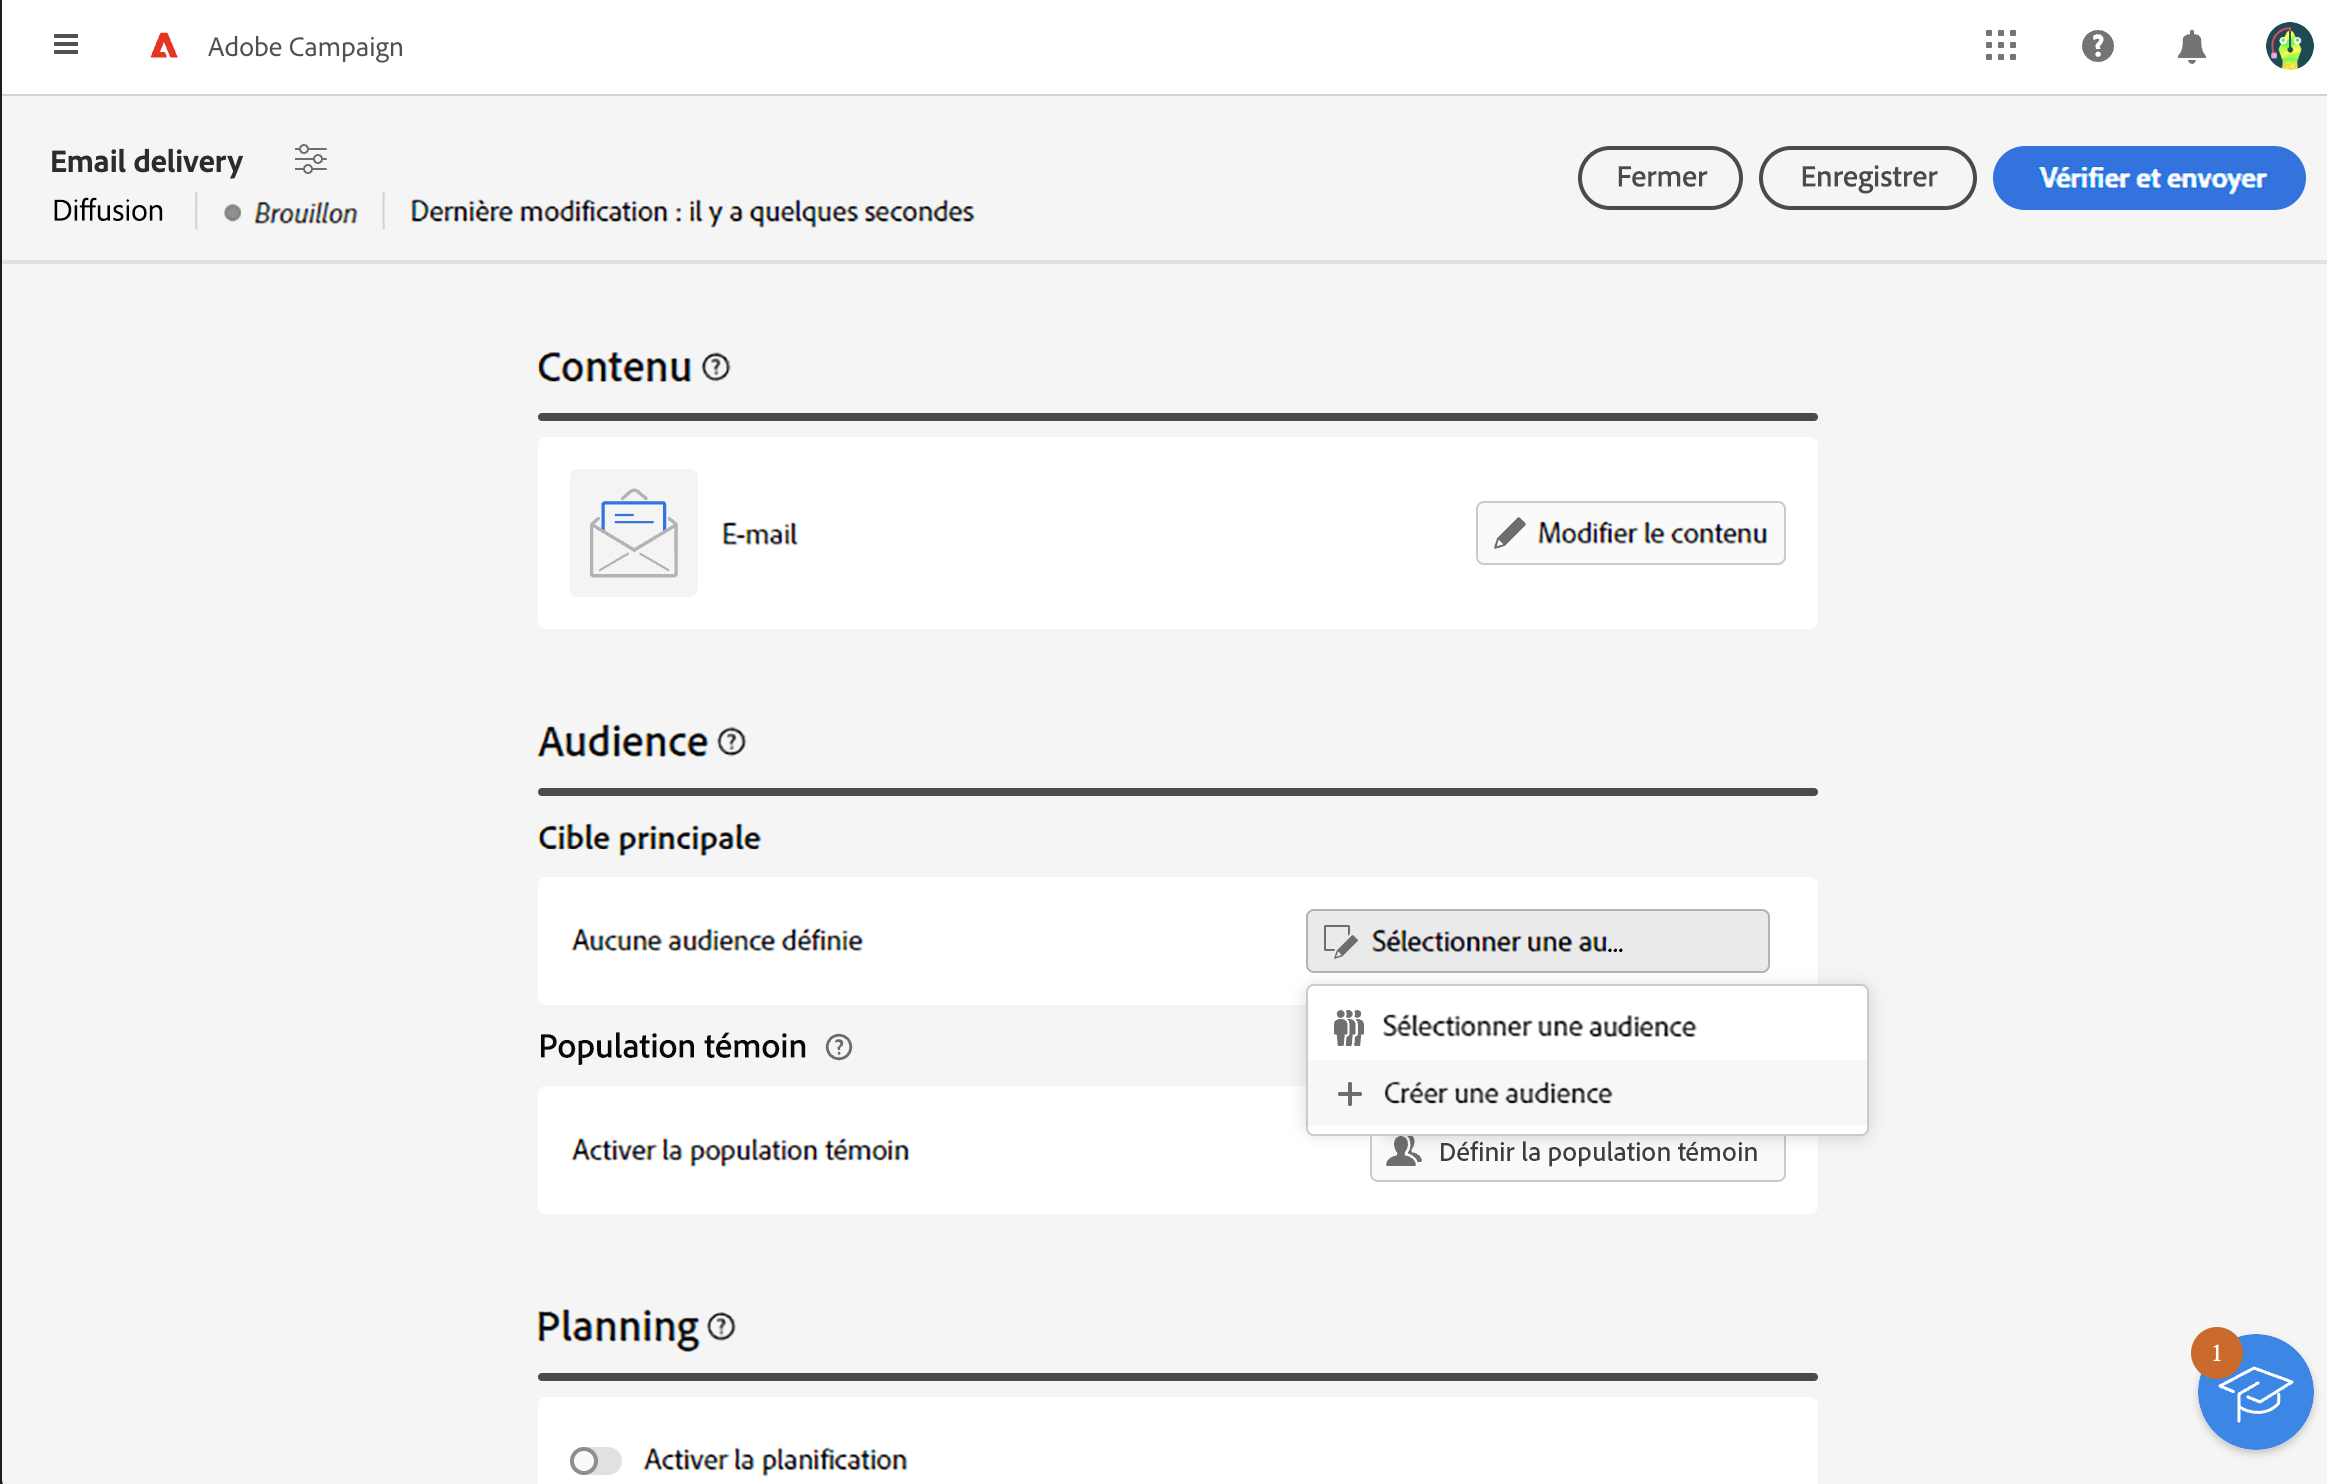The width and height of the screenshot is (2327, 1484).
Task: Show help for the Contenu section
Action: coord(716,367)
